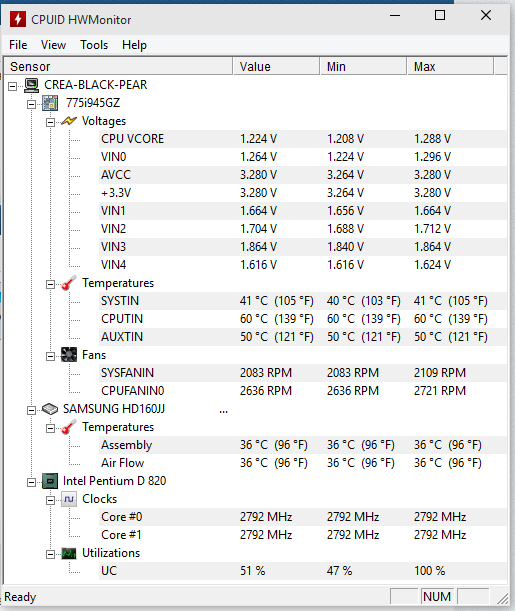The width and height of the screenshot is (515, 611).
Task: Open the View menu
Action: pos(53,45)
